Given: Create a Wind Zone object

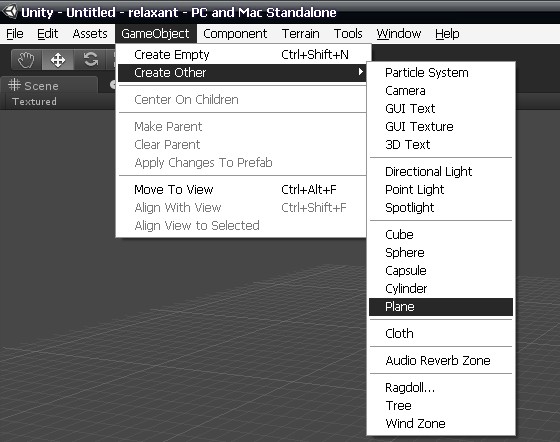Looking at the screenshot, I should (x=441, y=424).
